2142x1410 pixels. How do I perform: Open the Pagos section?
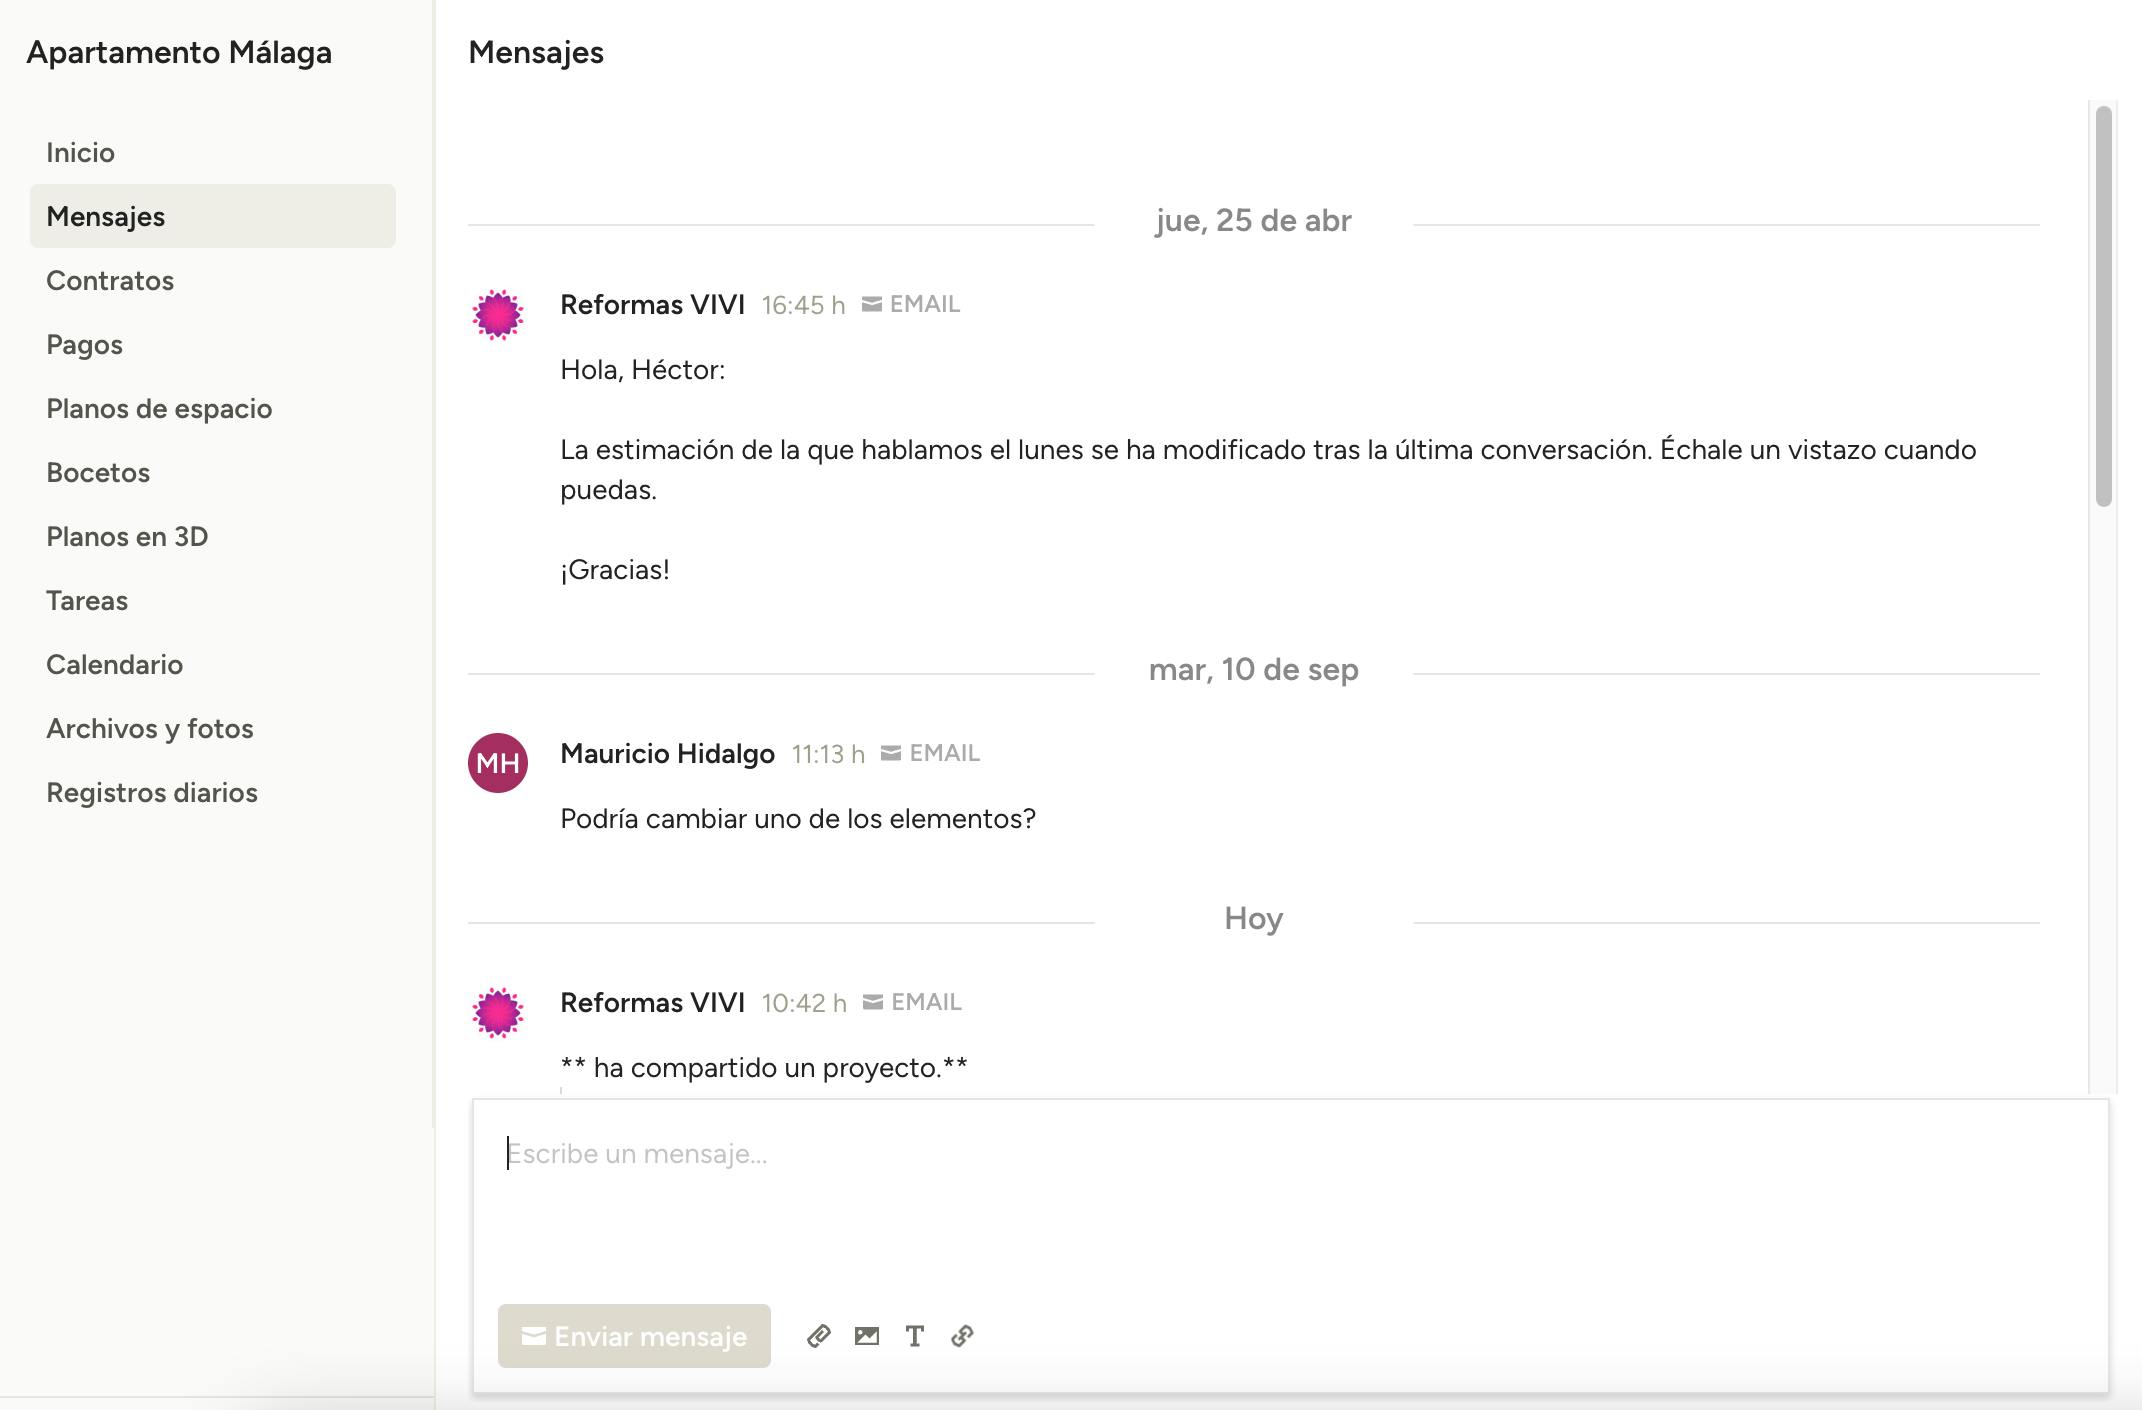(x=85, y=345)
